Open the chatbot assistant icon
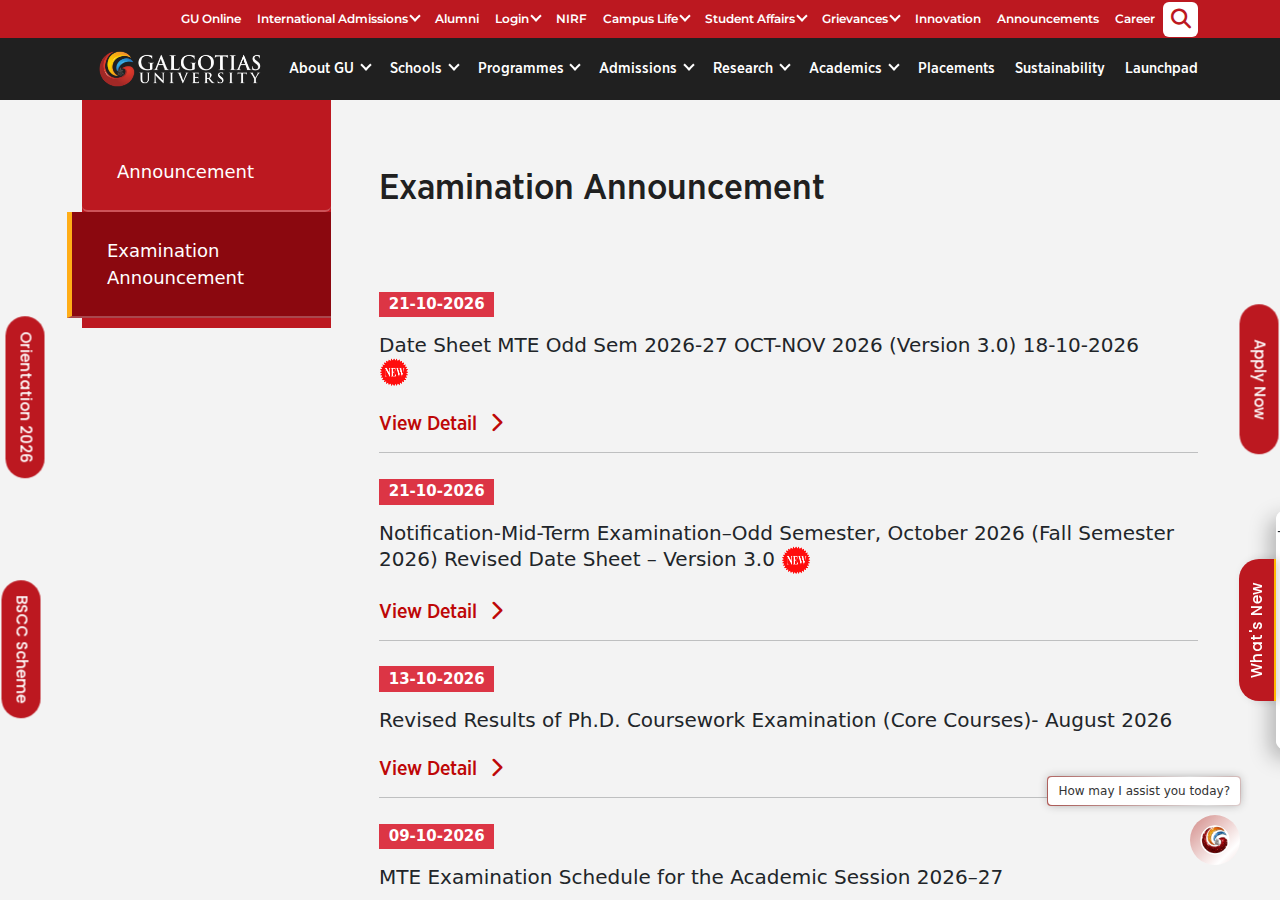The width and height of the screenshot is (1280, 900). click(1215, 839)
